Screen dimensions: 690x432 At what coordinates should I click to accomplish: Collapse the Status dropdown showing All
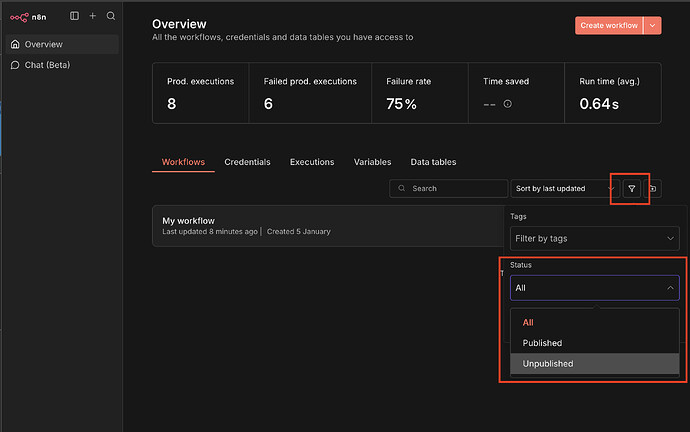pos(594,288)
